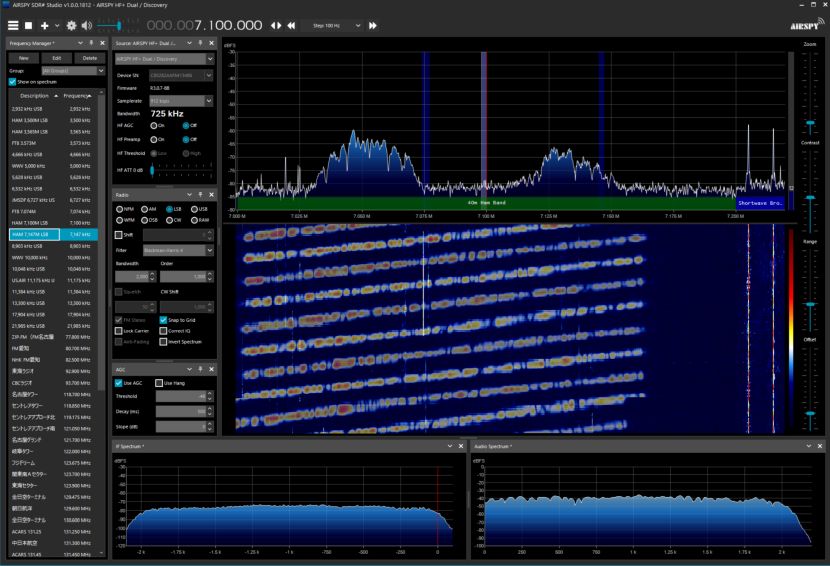Sort by Description column header
This screenshot has width=830, height=566.
tap(34, 96)
